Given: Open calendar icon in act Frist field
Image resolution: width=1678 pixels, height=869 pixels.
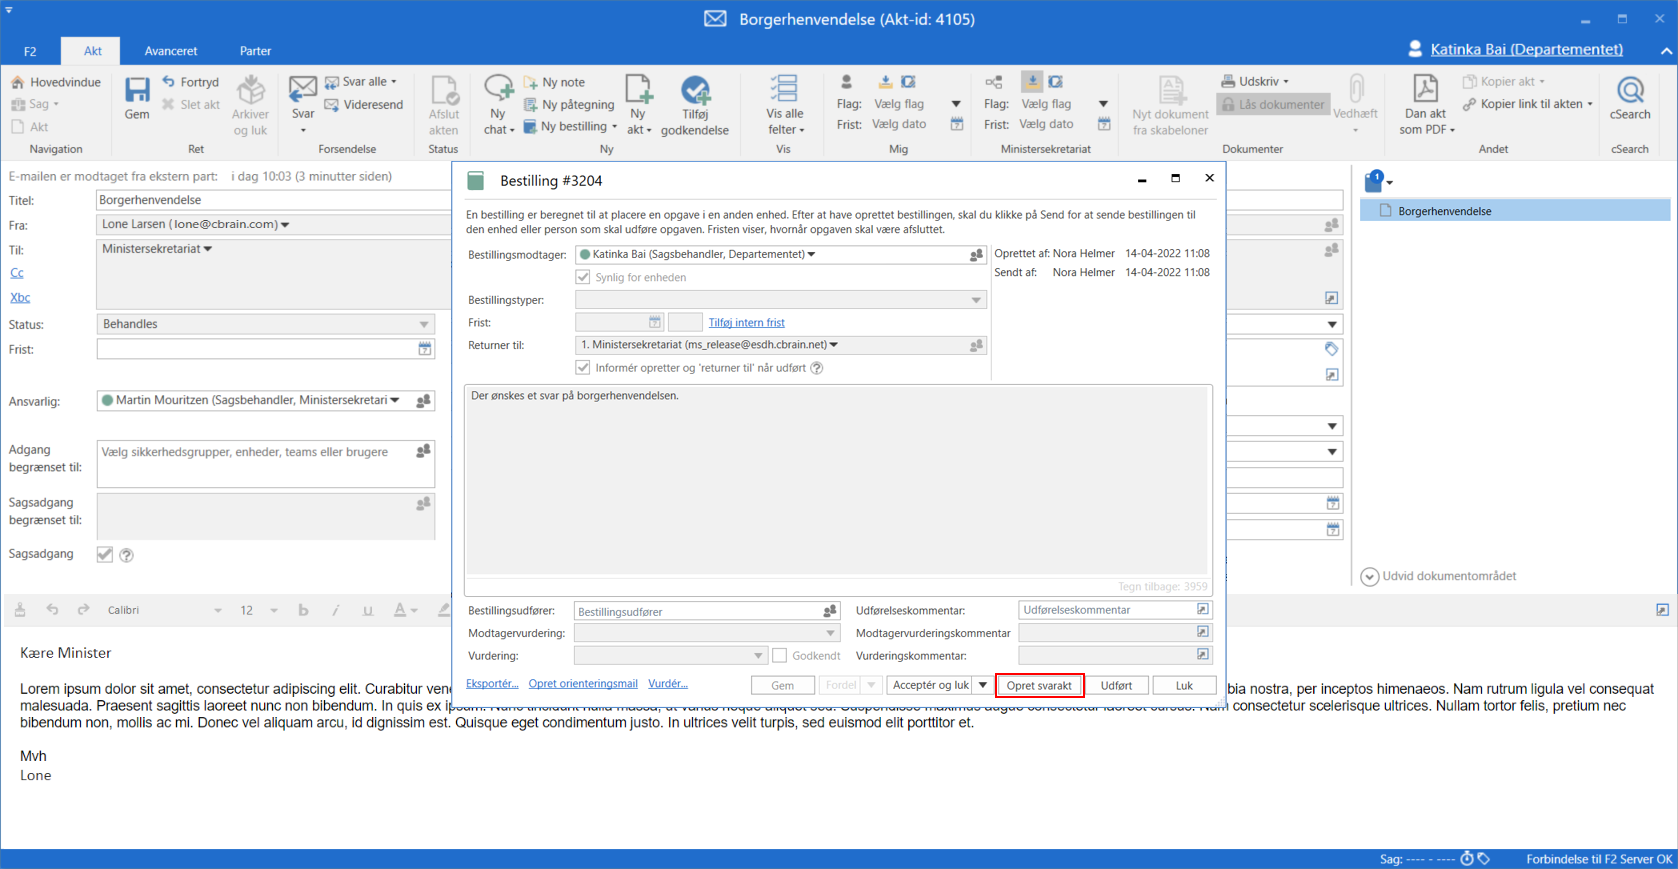Looking at the screenshot, I should tap(425, 349).
